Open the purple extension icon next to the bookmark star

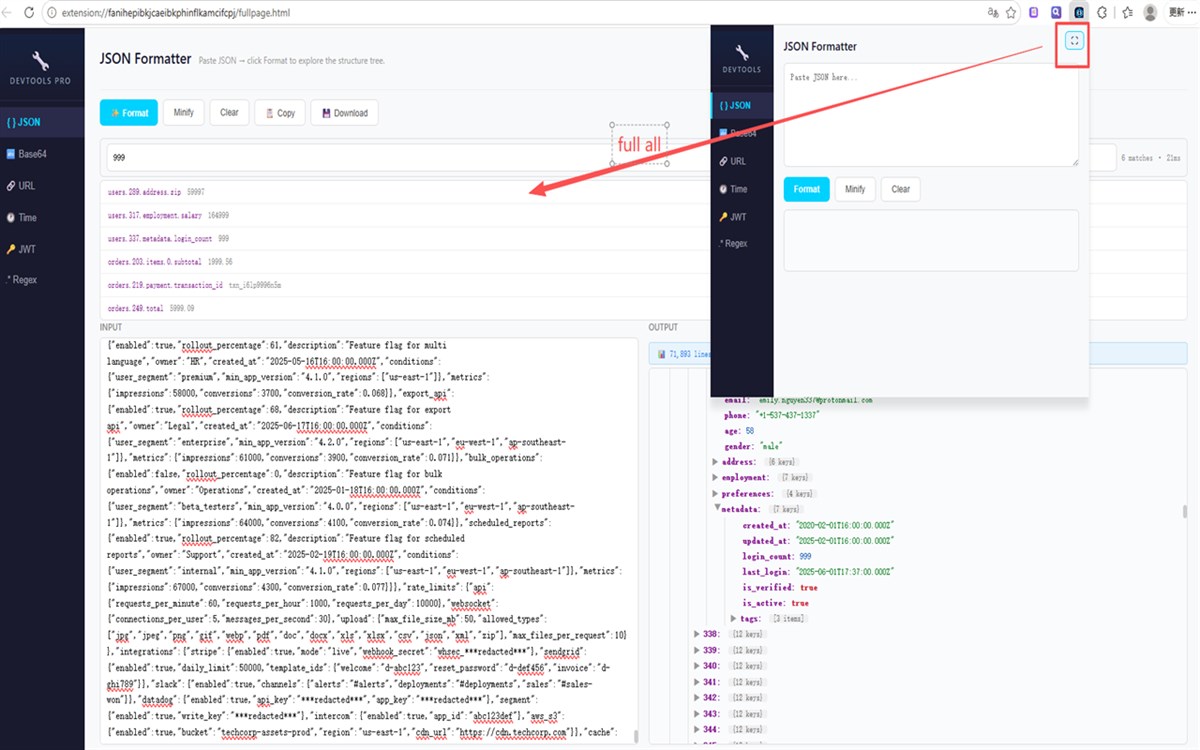[x=1035, y=12]
